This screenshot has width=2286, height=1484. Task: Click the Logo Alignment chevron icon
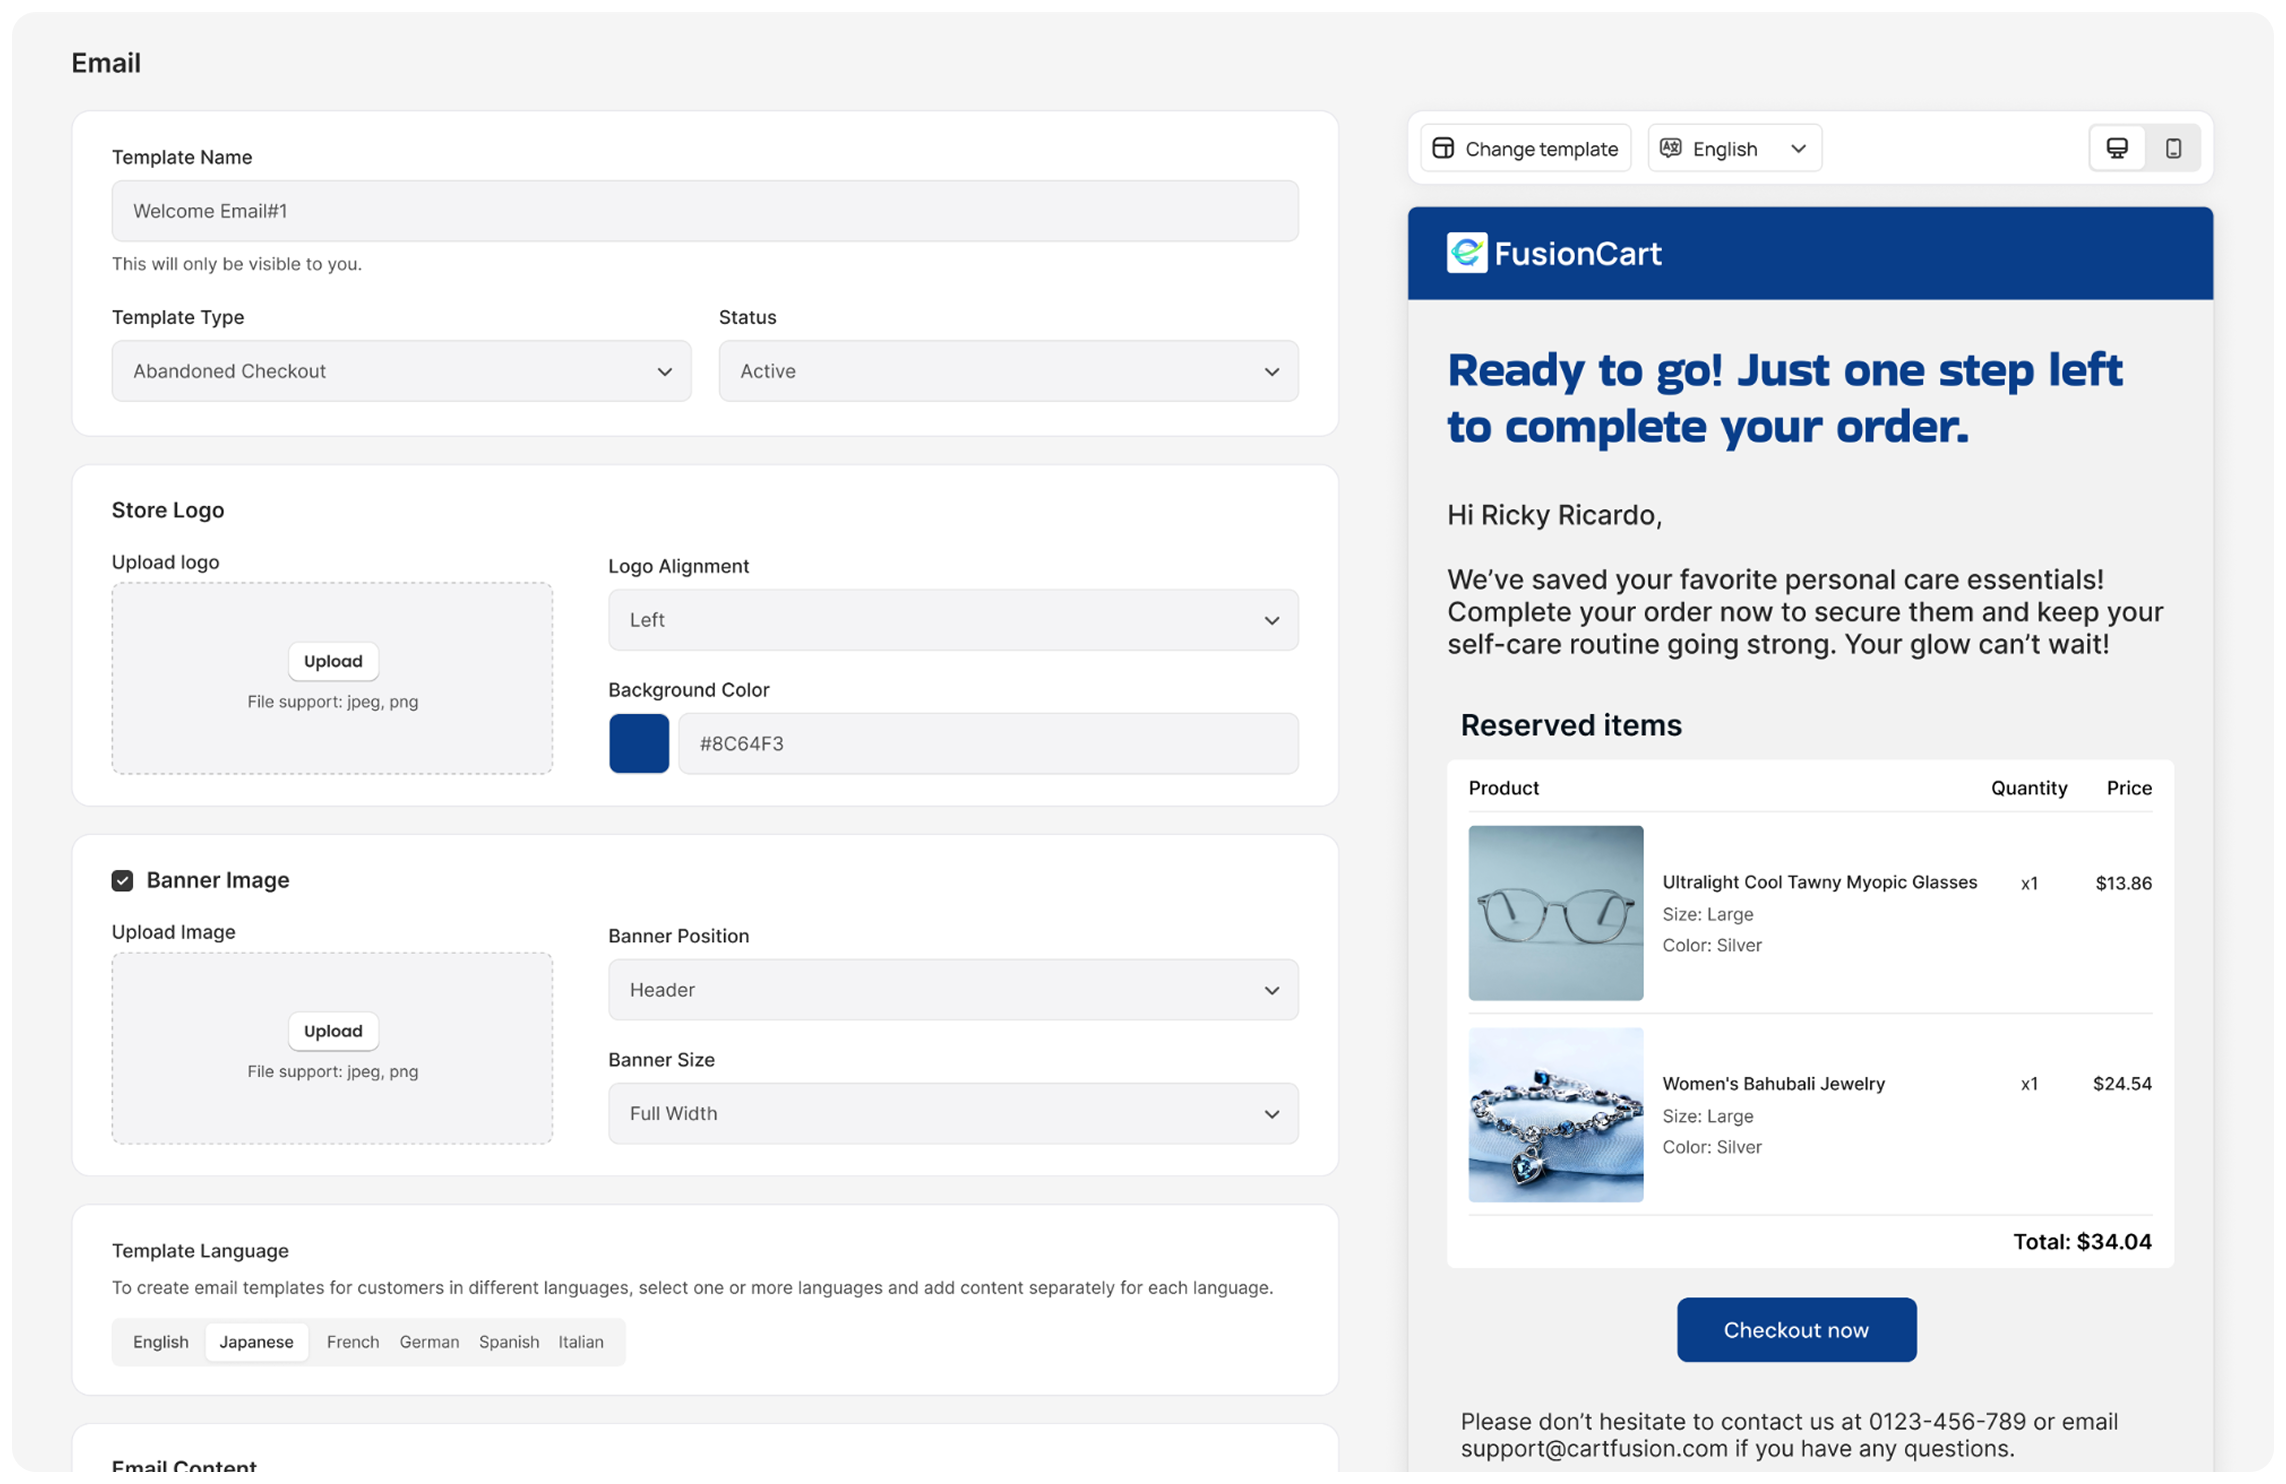click(1272, 620)
